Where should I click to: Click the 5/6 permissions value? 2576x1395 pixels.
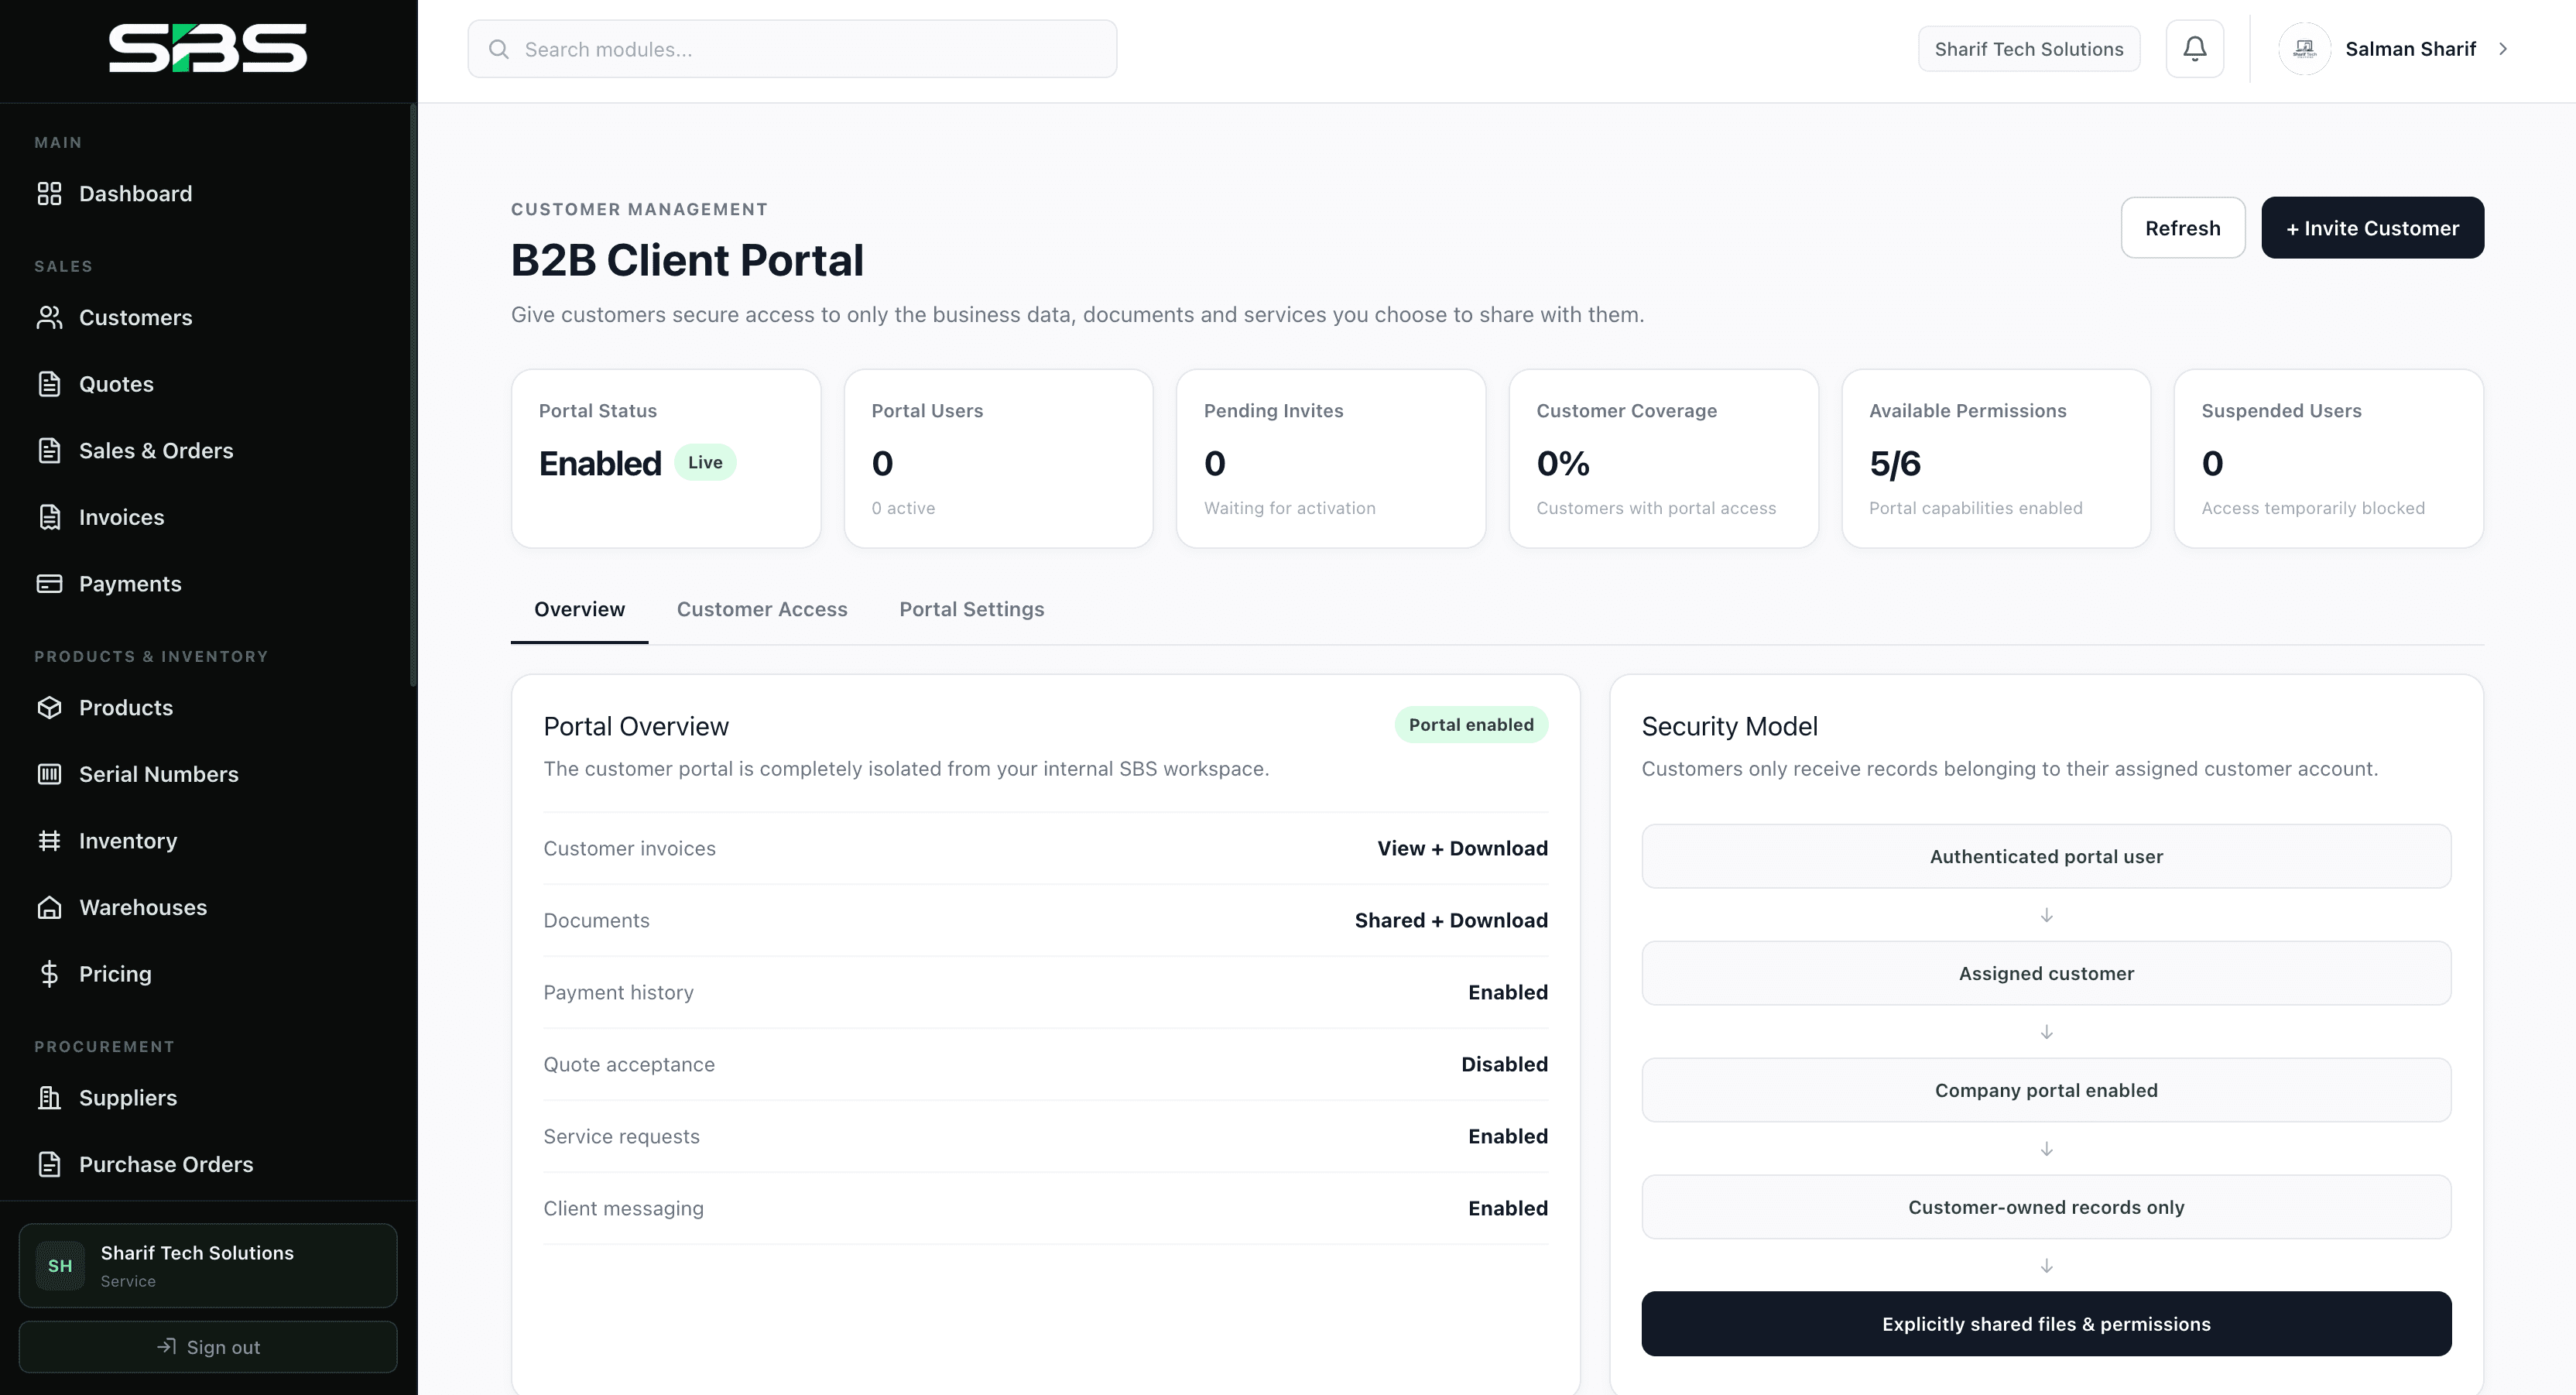point(1895,464)
